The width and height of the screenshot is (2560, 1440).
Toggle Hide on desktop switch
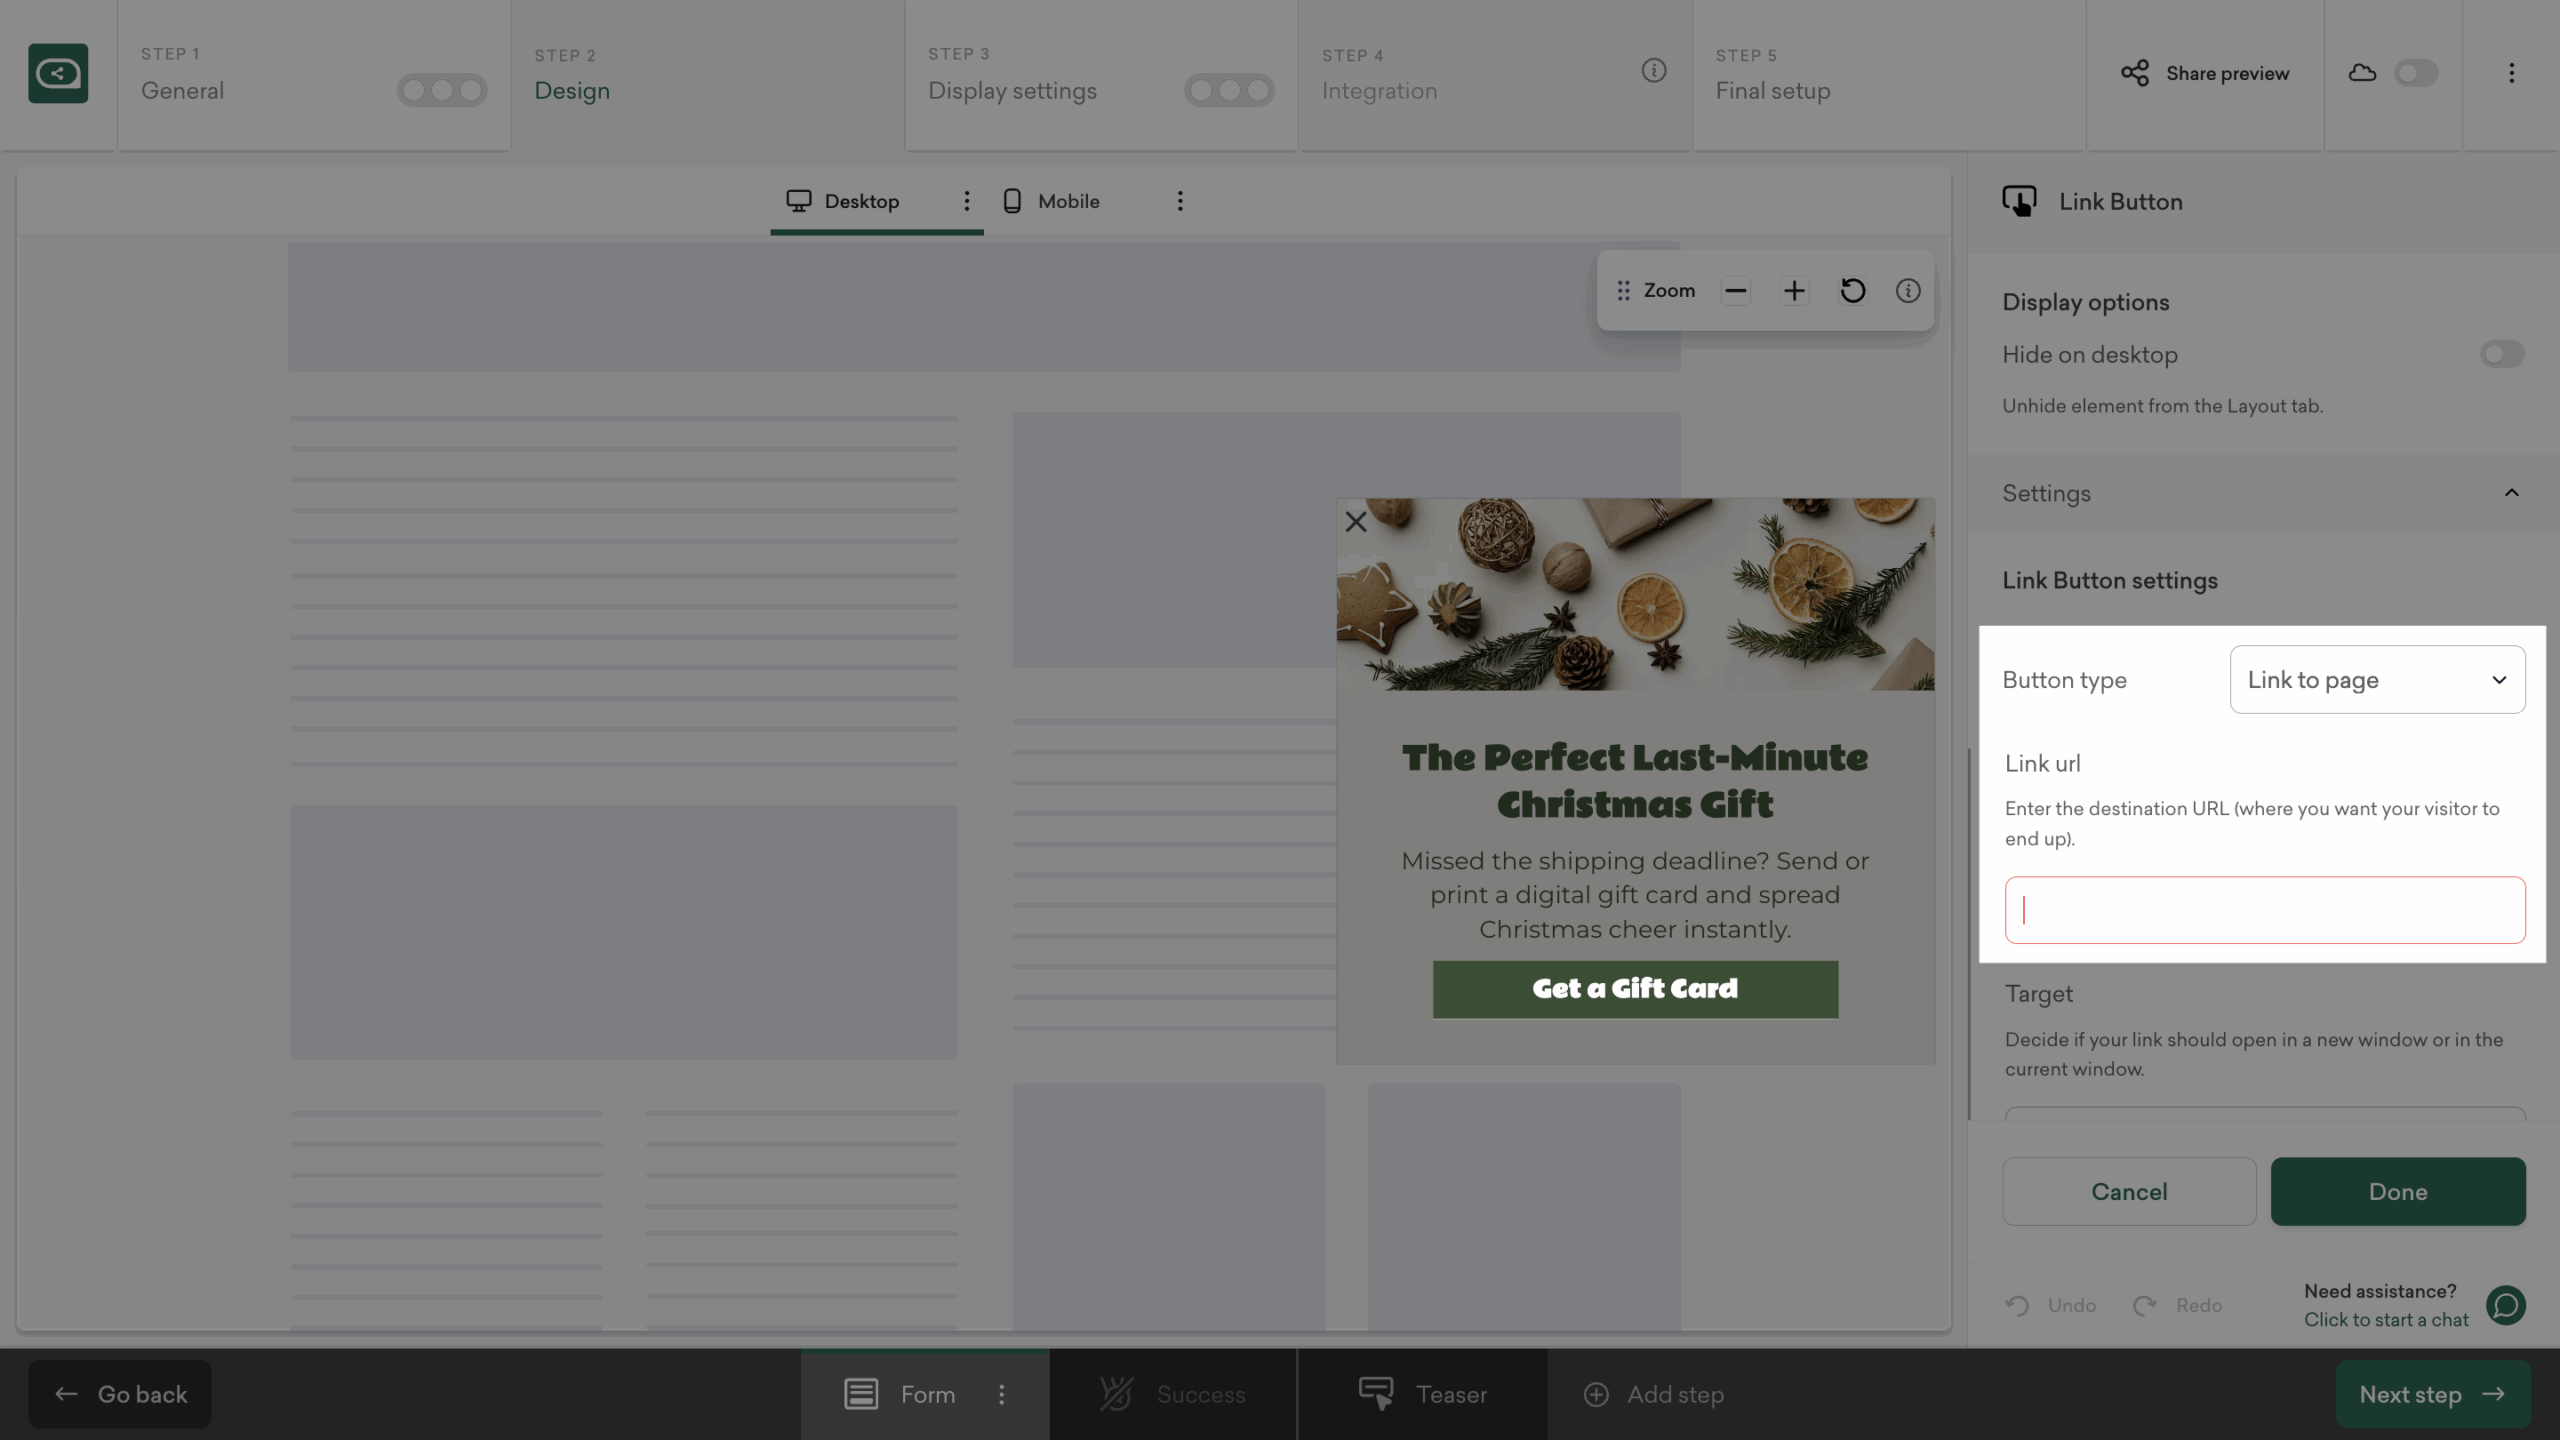tap(2502, 354)
